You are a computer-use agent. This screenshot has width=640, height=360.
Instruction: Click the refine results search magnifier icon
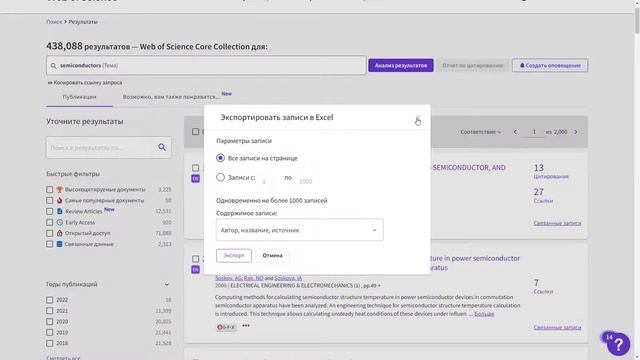pos(162,147)
